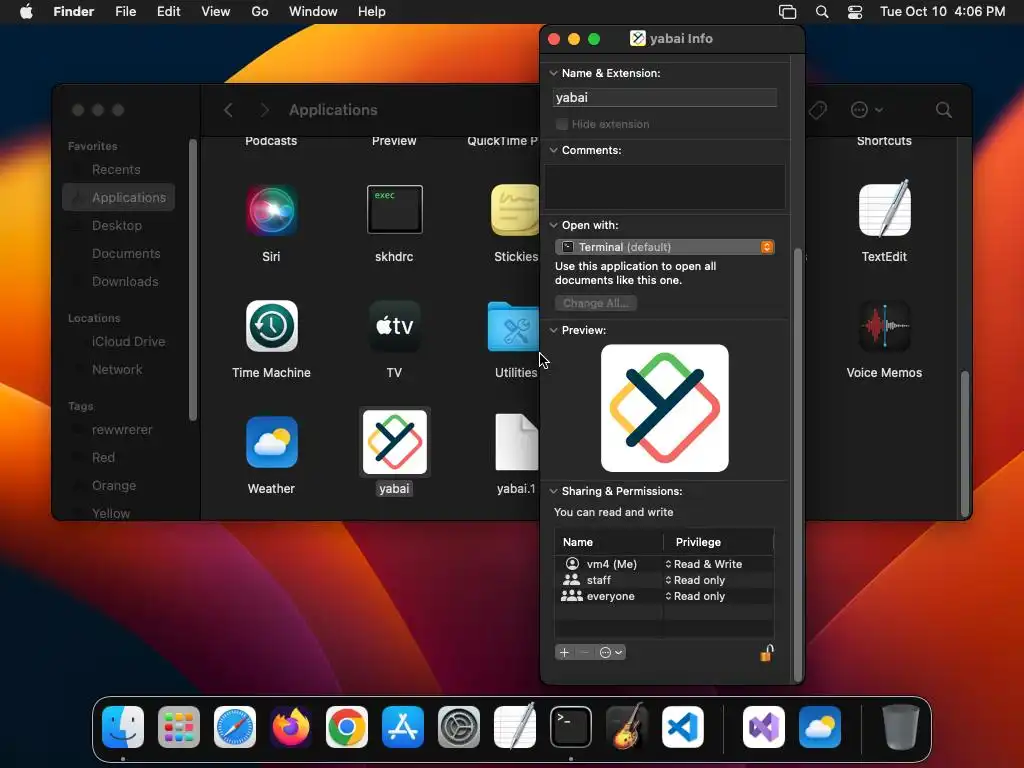The height and width of the screenshot is (768, 1024).
Task: Launch Visual Studio Code from the Dock
Action: [x=682, y=727]
